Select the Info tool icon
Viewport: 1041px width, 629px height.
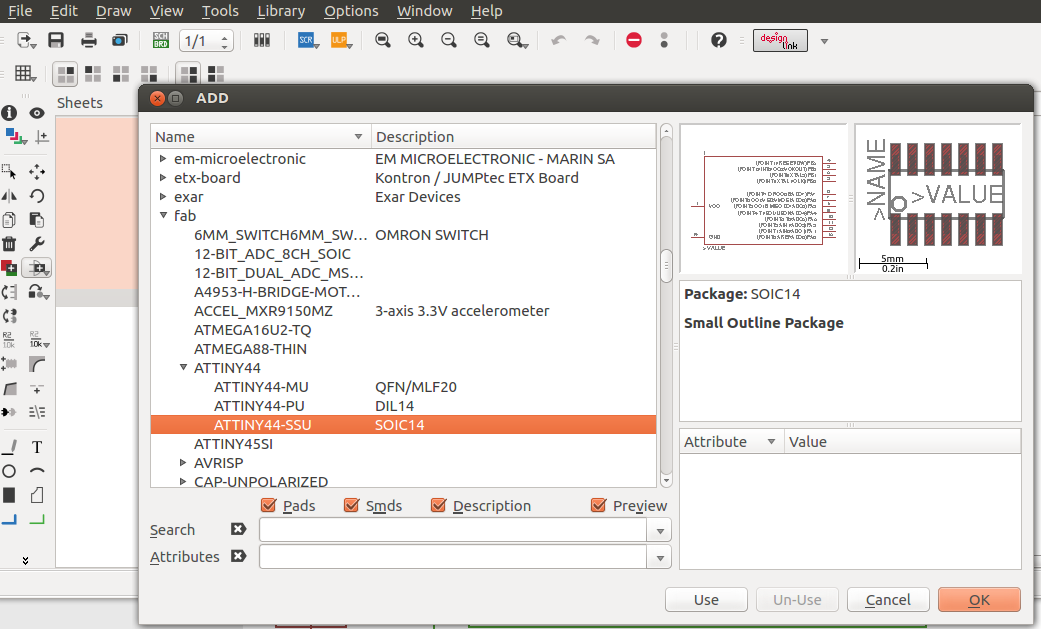coord(9,113)
